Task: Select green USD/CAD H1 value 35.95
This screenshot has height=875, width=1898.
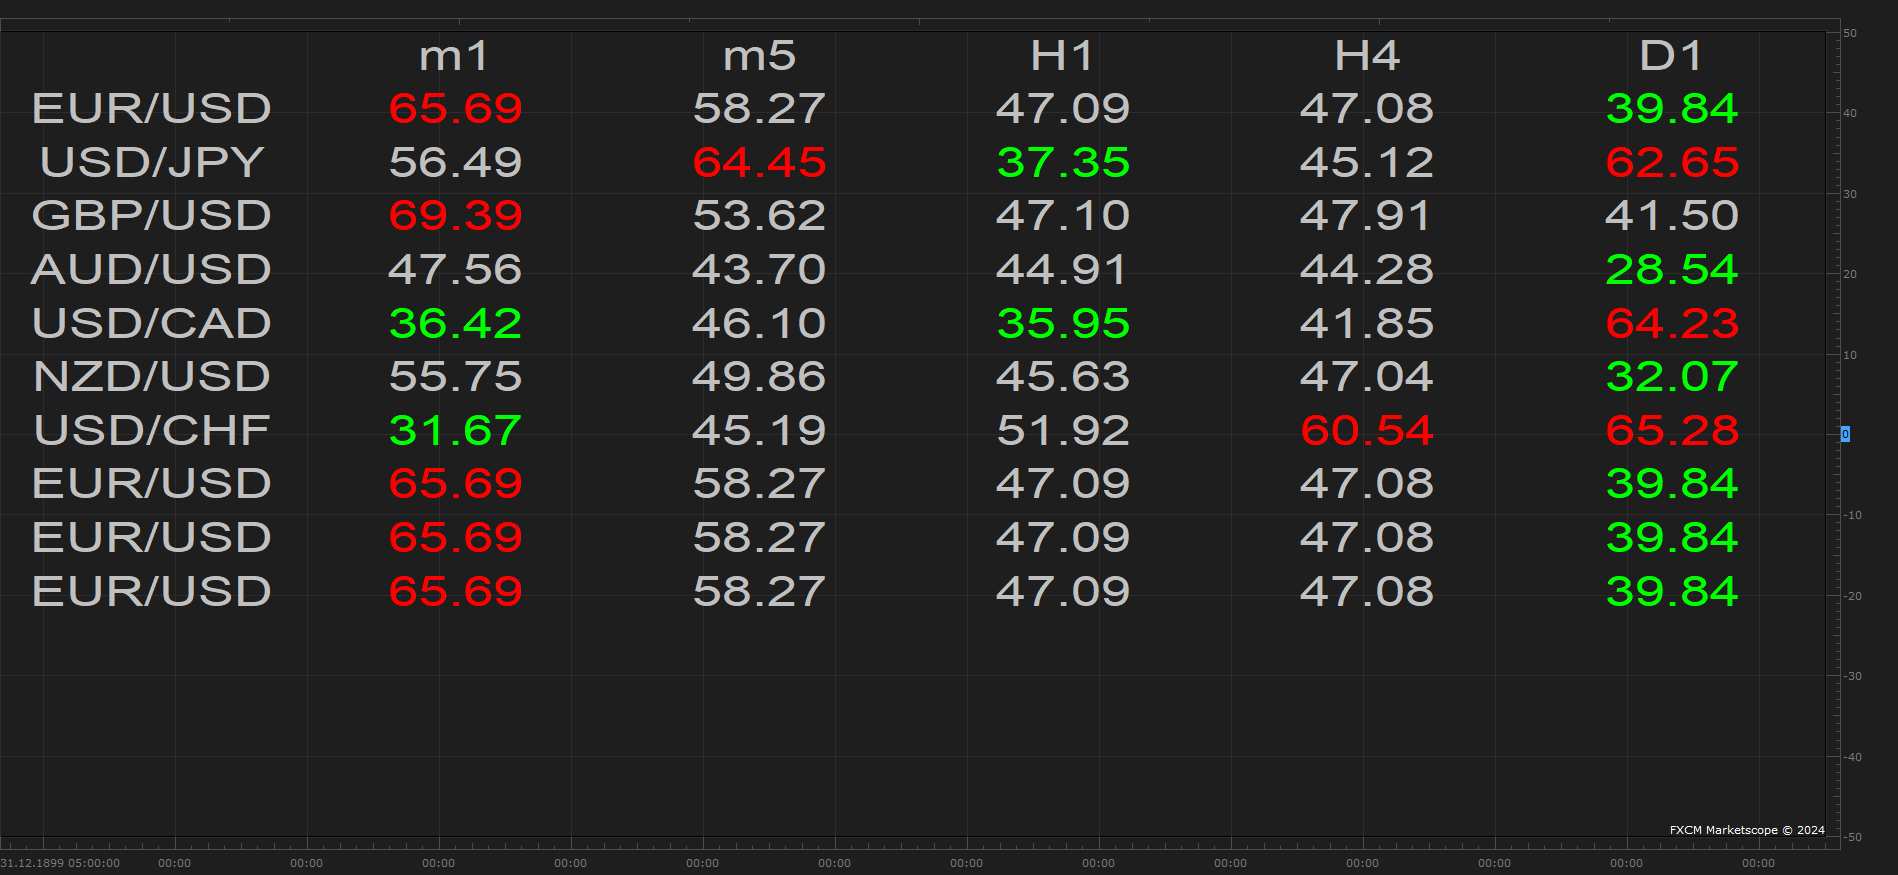Action: pos(1064,324)
